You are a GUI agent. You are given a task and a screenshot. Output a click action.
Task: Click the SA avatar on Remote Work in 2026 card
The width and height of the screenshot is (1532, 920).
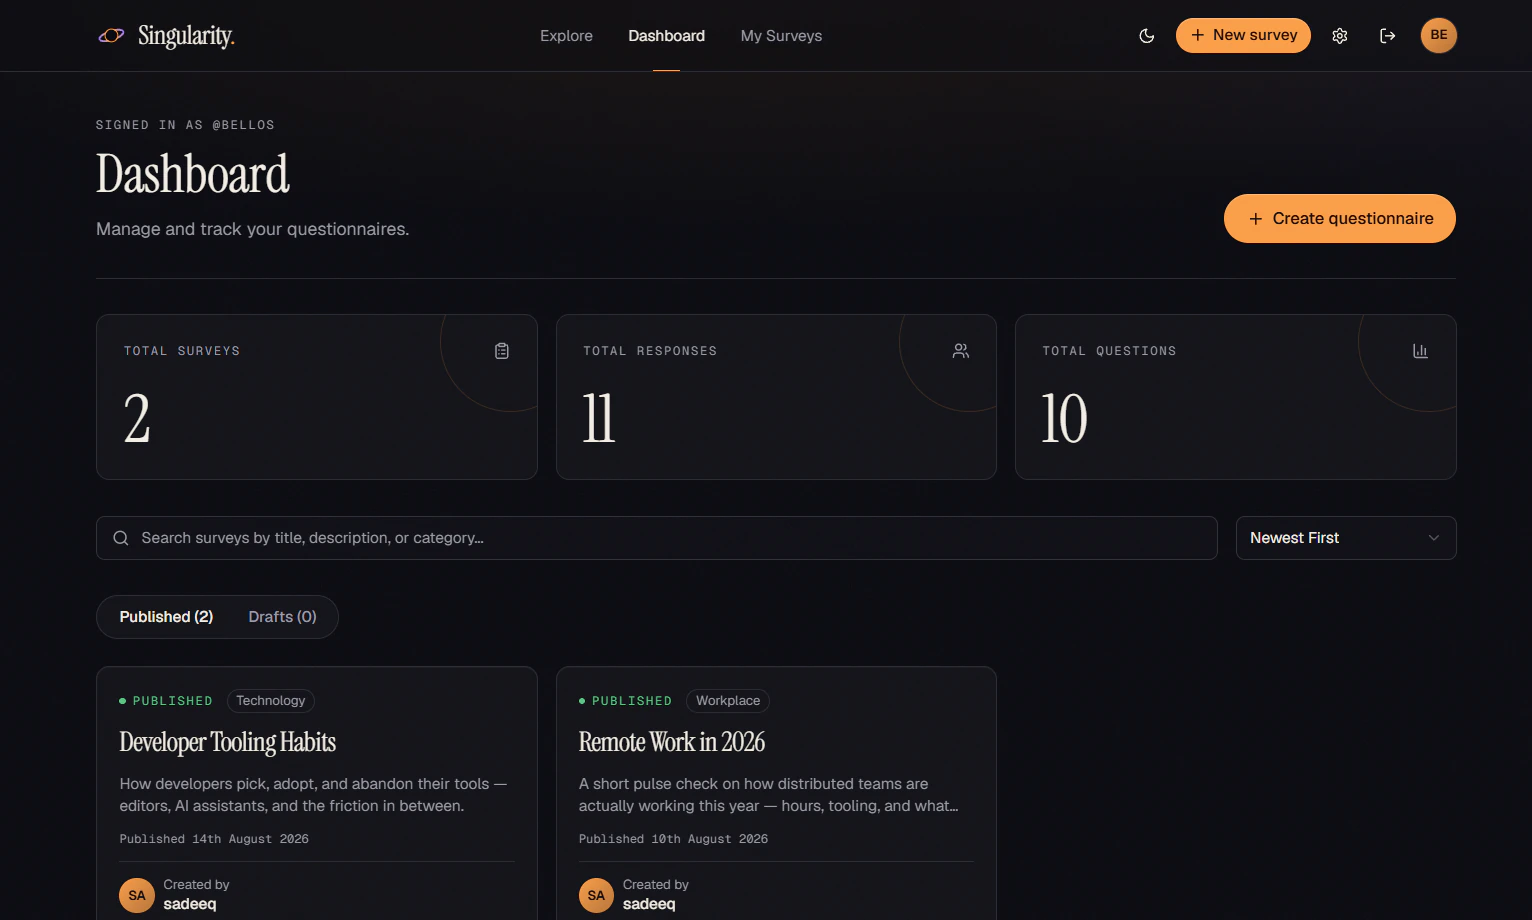[596, 895]
